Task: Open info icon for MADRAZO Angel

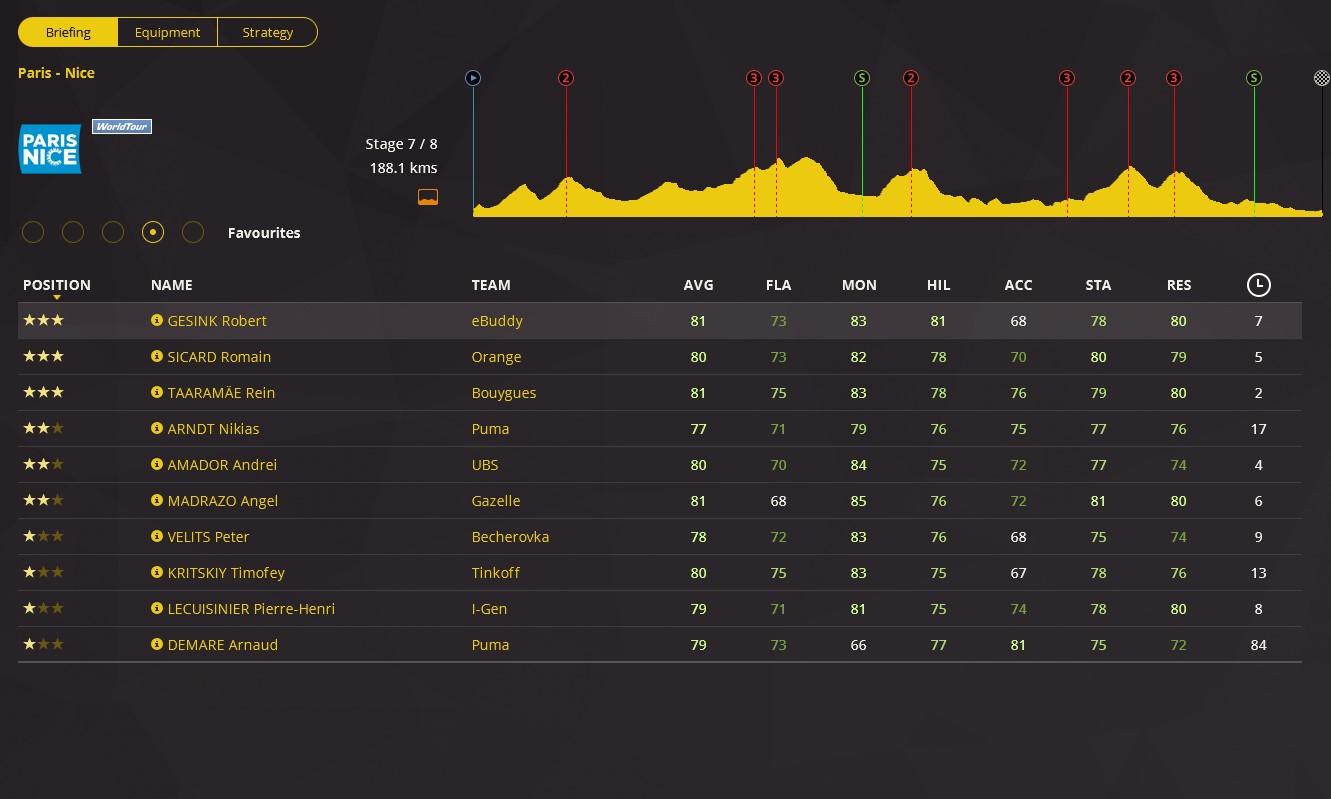Action: tap(156, 501)
